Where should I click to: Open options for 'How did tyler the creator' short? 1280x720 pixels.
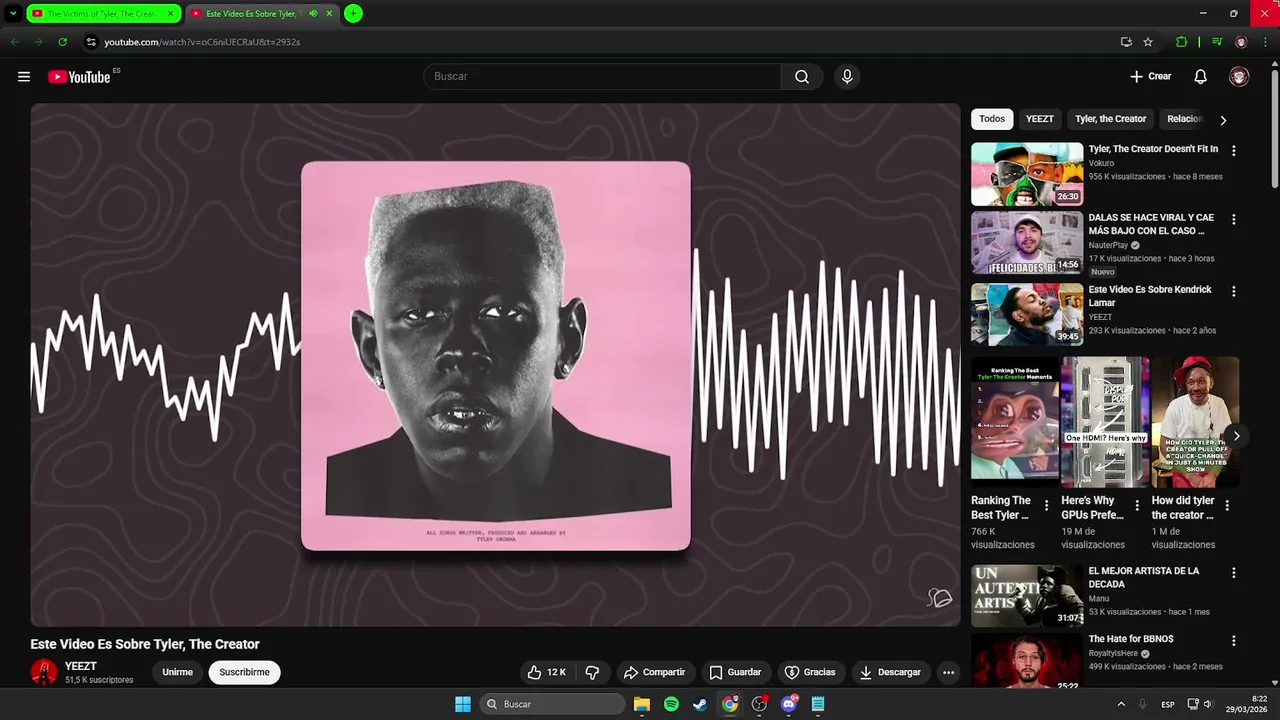pos(1227,506)
